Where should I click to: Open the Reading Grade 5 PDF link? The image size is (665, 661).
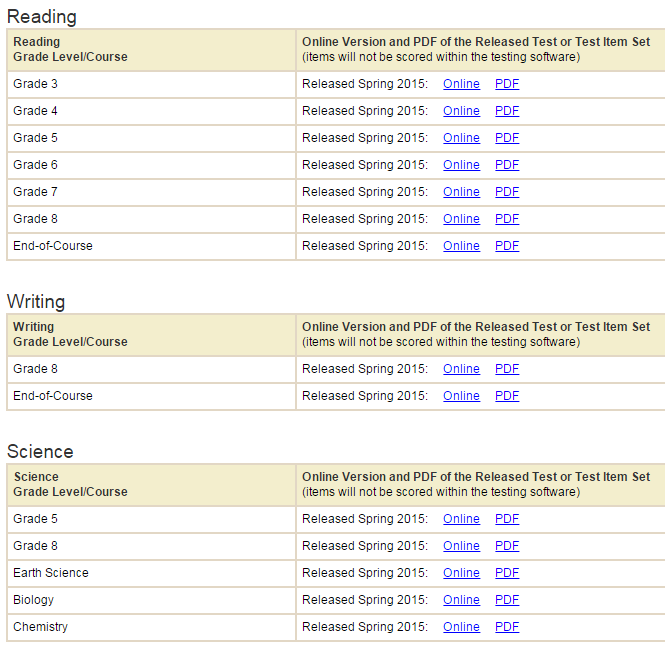(x=507, y=138)
